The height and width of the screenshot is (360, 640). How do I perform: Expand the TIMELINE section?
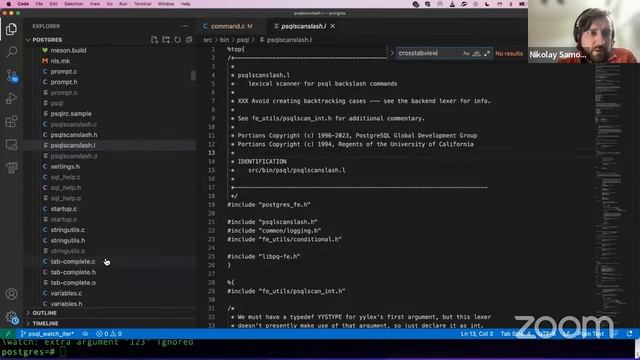(45, 323)
